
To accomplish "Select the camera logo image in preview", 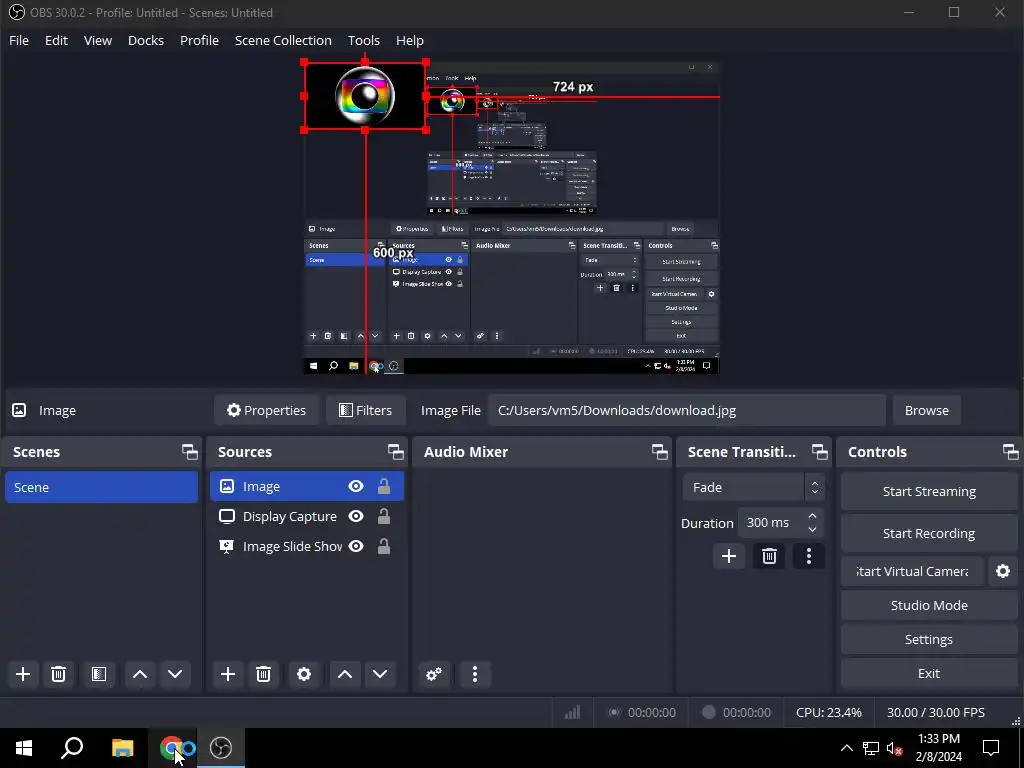I will (x=365, y=96).
